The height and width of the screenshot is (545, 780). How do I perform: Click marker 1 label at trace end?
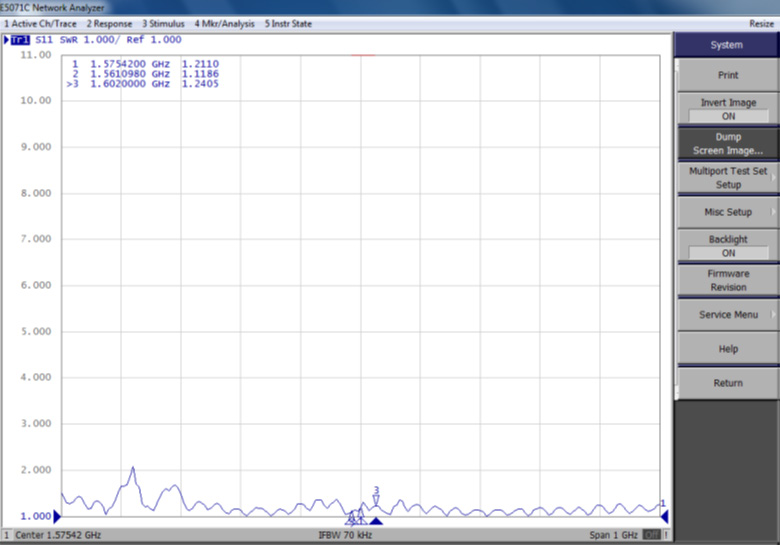(662, 503)
